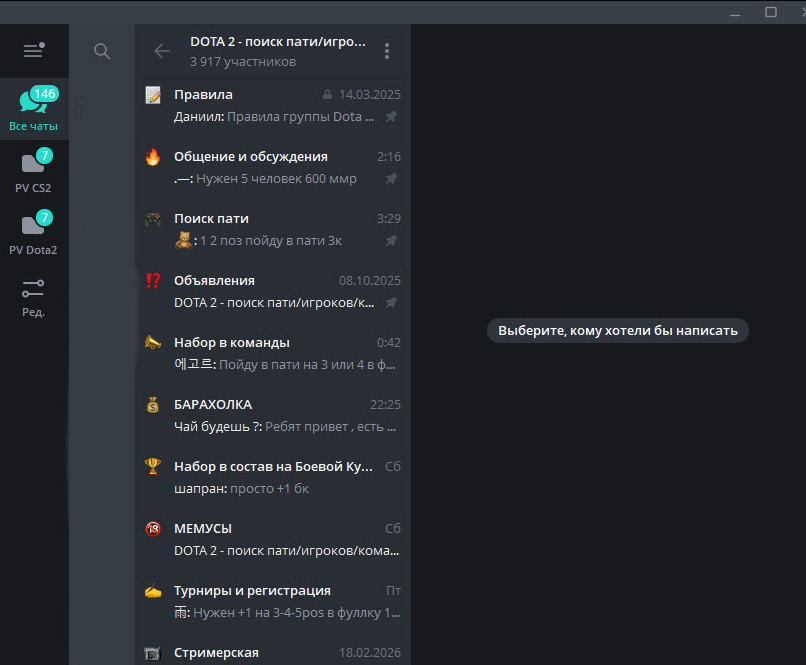Click the time 22:25 on БАРАХОЛКА

coord(385,405)
